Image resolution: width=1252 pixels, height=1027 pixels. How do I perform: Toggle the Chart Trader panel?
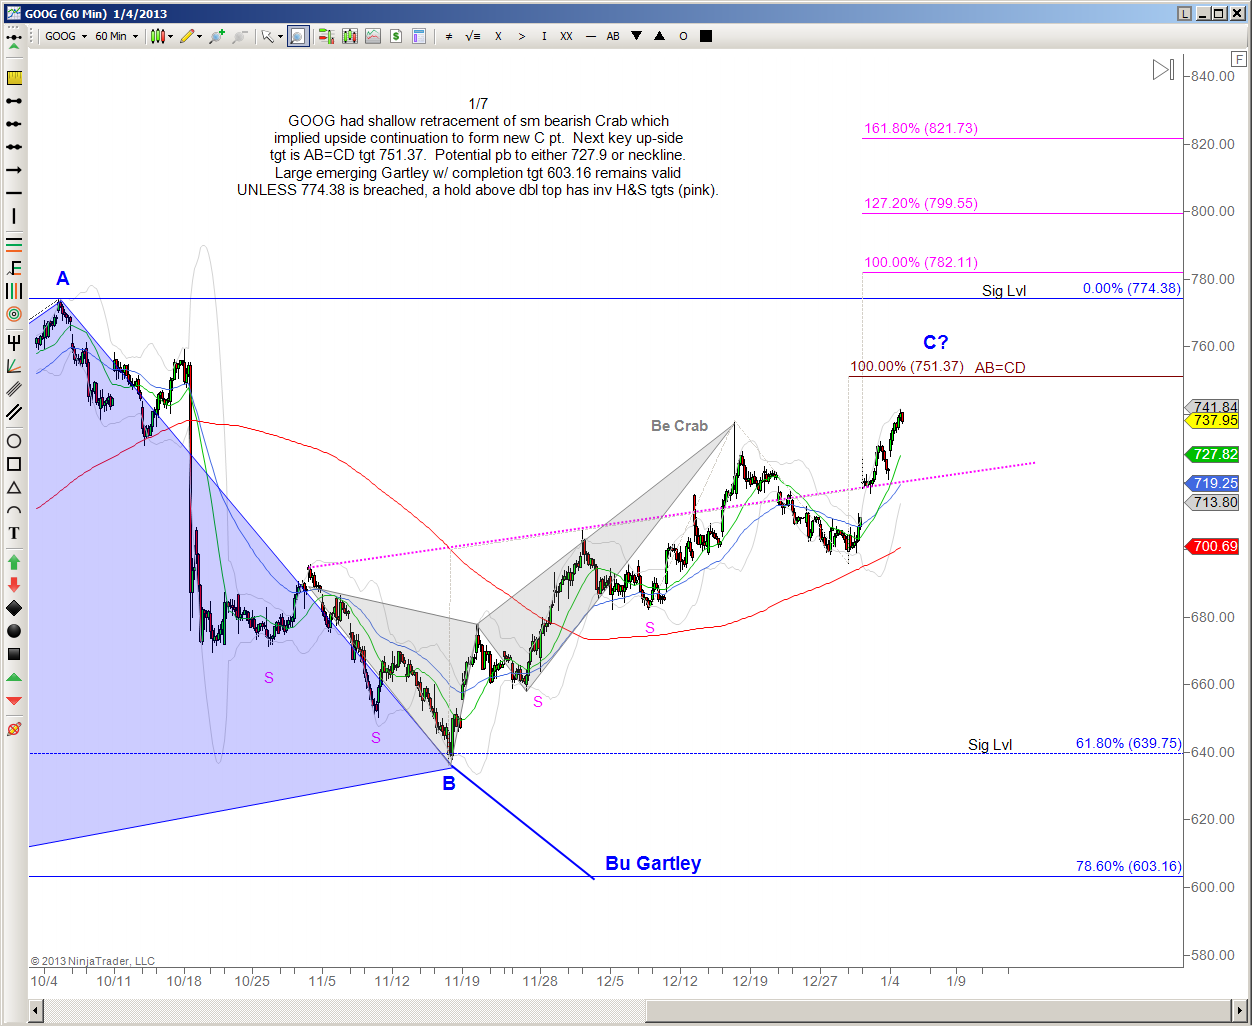pos(396,36)
